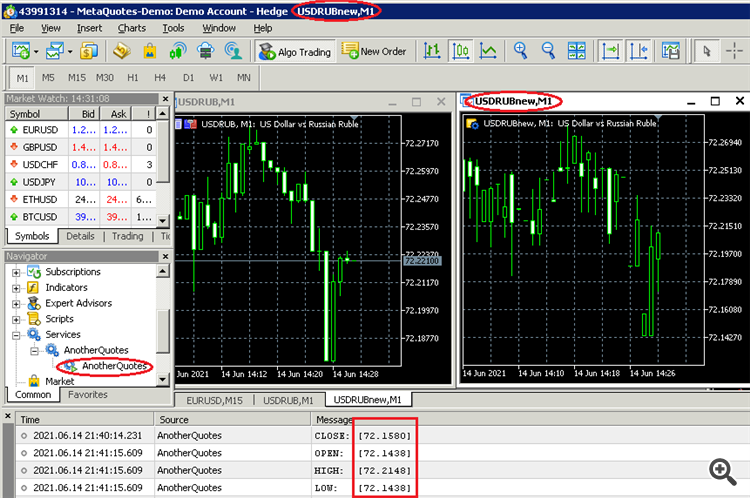The image size is (750, 498).
Task: Zoom out the chart magnifier
Action: (x=548, y=51)
